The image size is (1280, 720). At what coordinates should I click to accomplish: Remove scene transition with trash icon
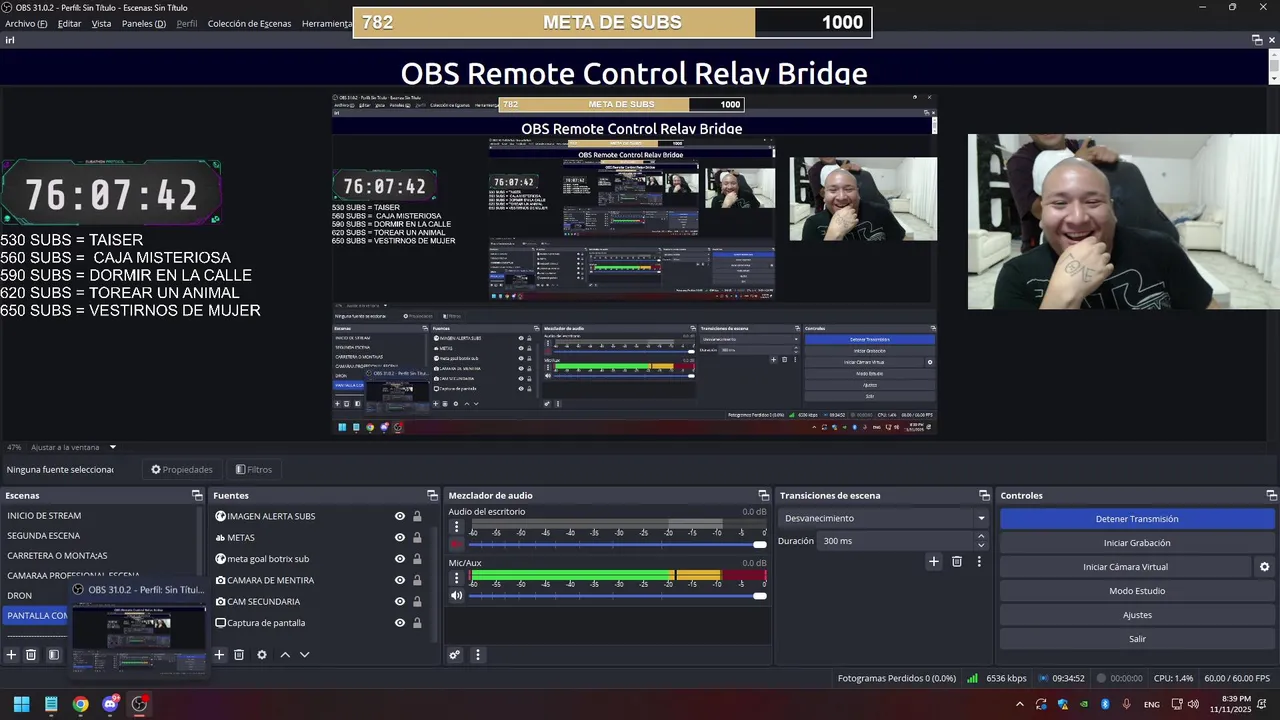(957, 562)
